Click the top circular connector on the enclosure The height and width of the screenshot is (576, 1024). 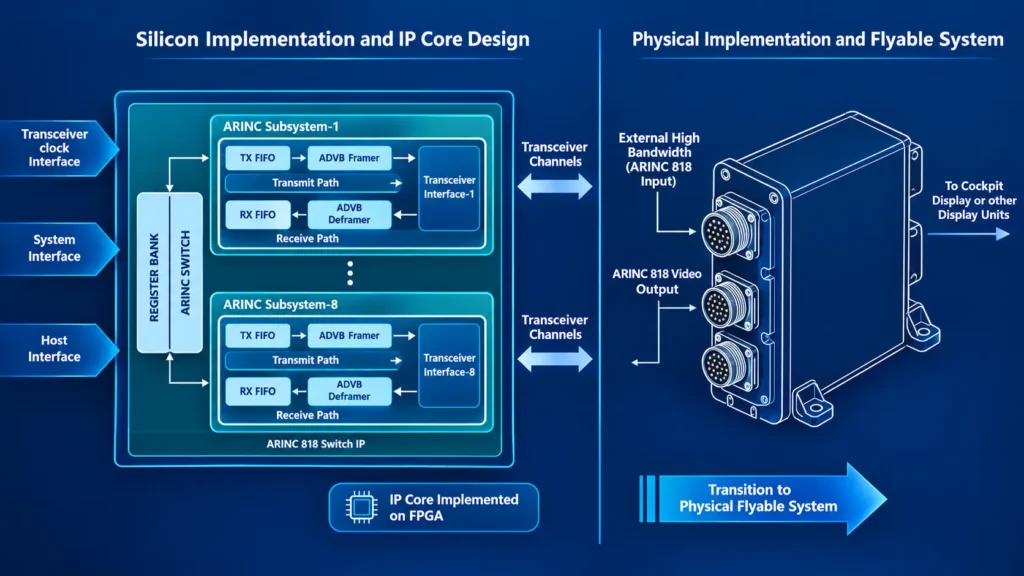pyautogui.click(x=727, y=231)
